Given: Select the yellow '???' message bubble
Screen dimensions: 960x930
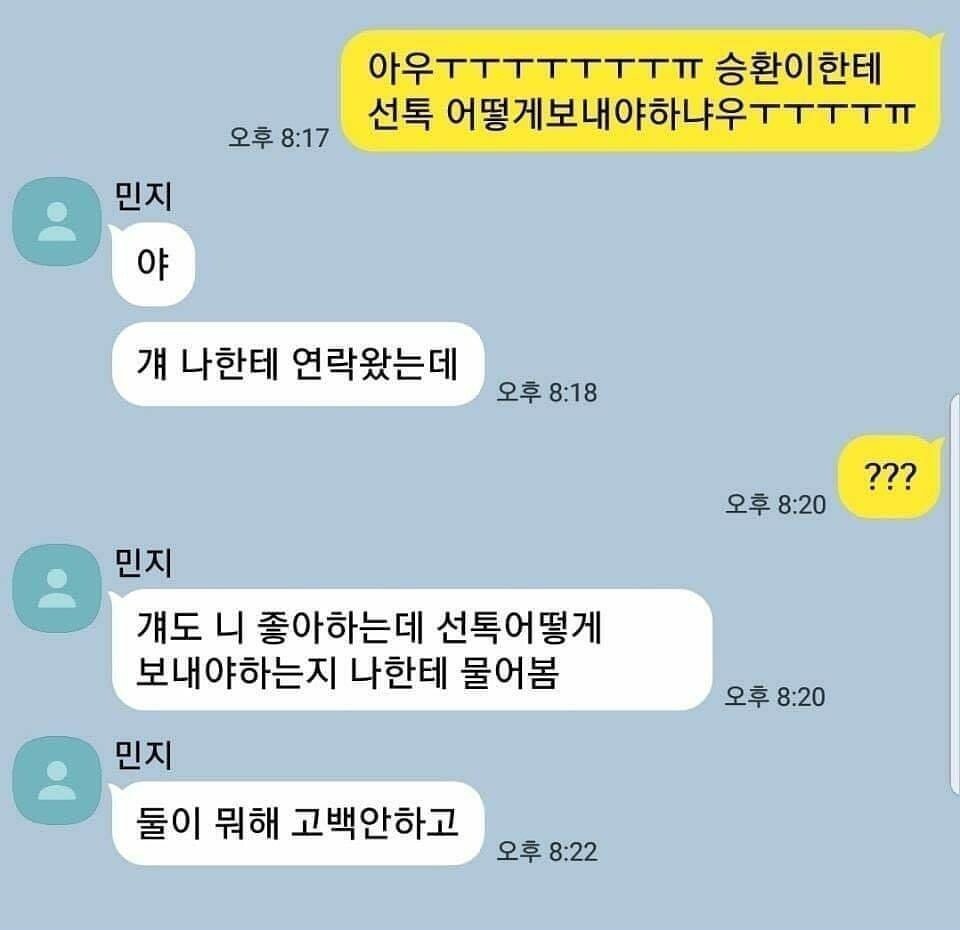Looking at the screenshot, I should click(891, 476).
